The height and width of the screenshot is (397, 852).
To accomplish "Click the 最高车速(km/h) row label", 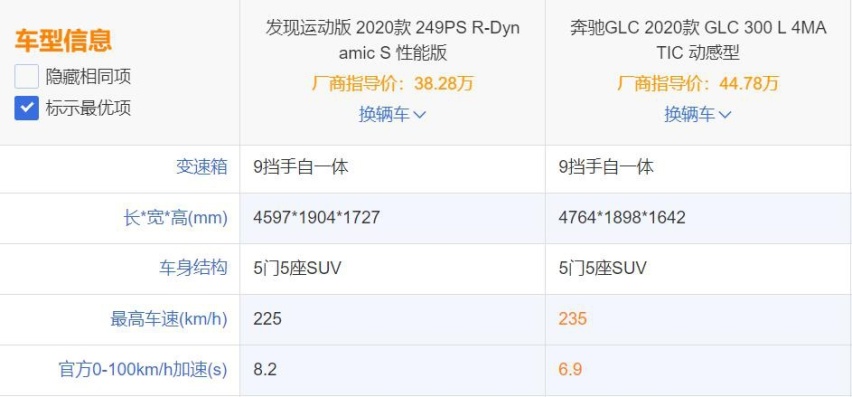I will [x=169, y=319].
